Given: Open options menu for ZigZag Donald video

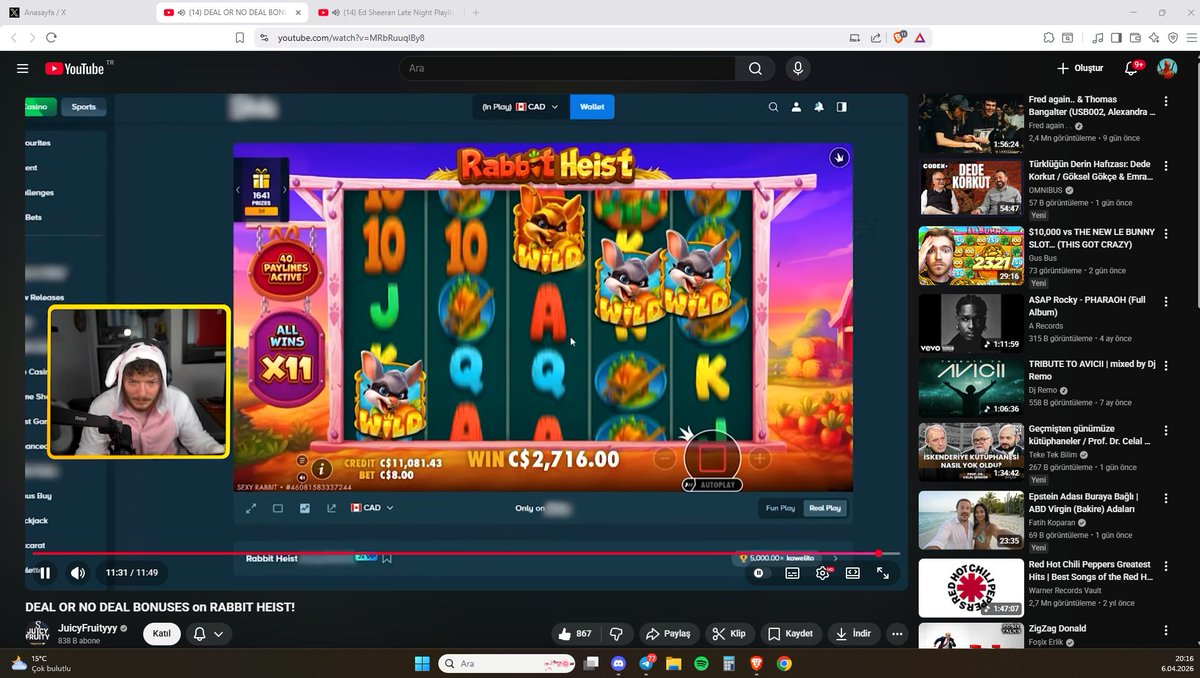Looking at the screenshot, I should pos(1166,630).
